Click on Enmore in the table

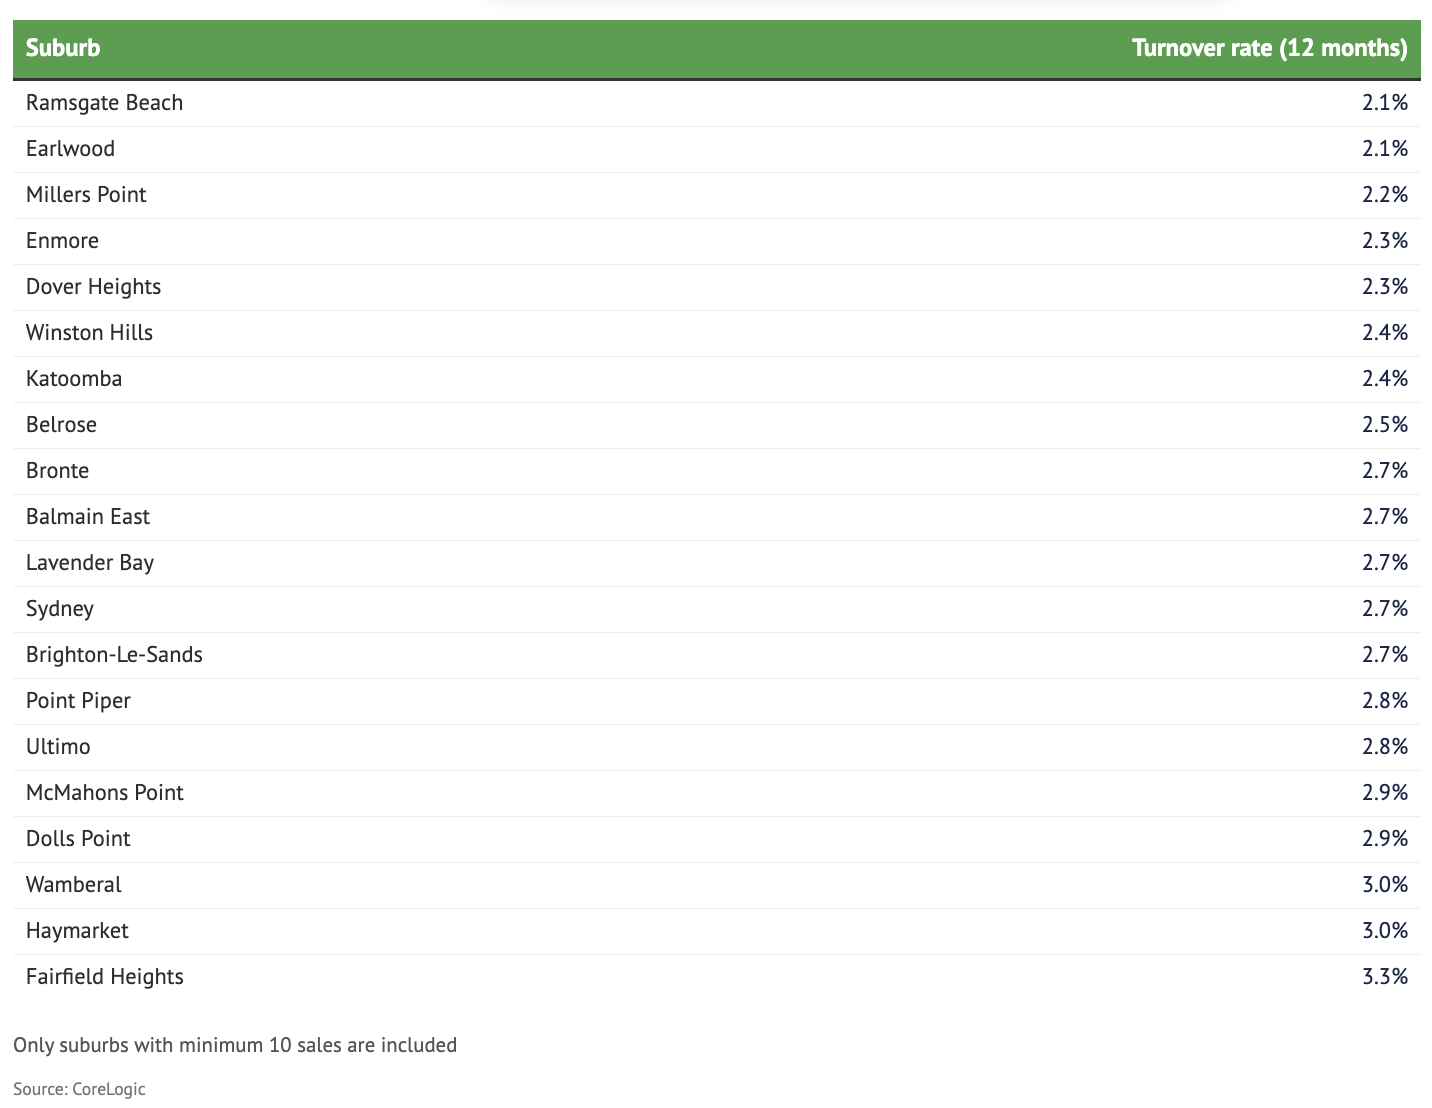[63, 241]
